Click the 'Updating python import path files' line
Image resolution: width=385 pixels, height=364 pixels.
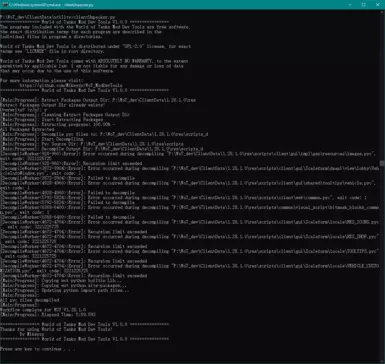pyautogui.click(x=65, y=290)
